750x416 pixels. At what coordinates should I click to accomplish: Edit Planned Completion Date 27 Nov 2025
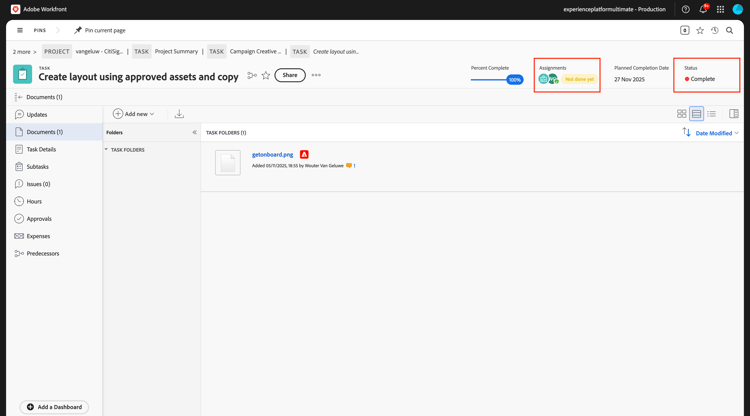[629, 79]
